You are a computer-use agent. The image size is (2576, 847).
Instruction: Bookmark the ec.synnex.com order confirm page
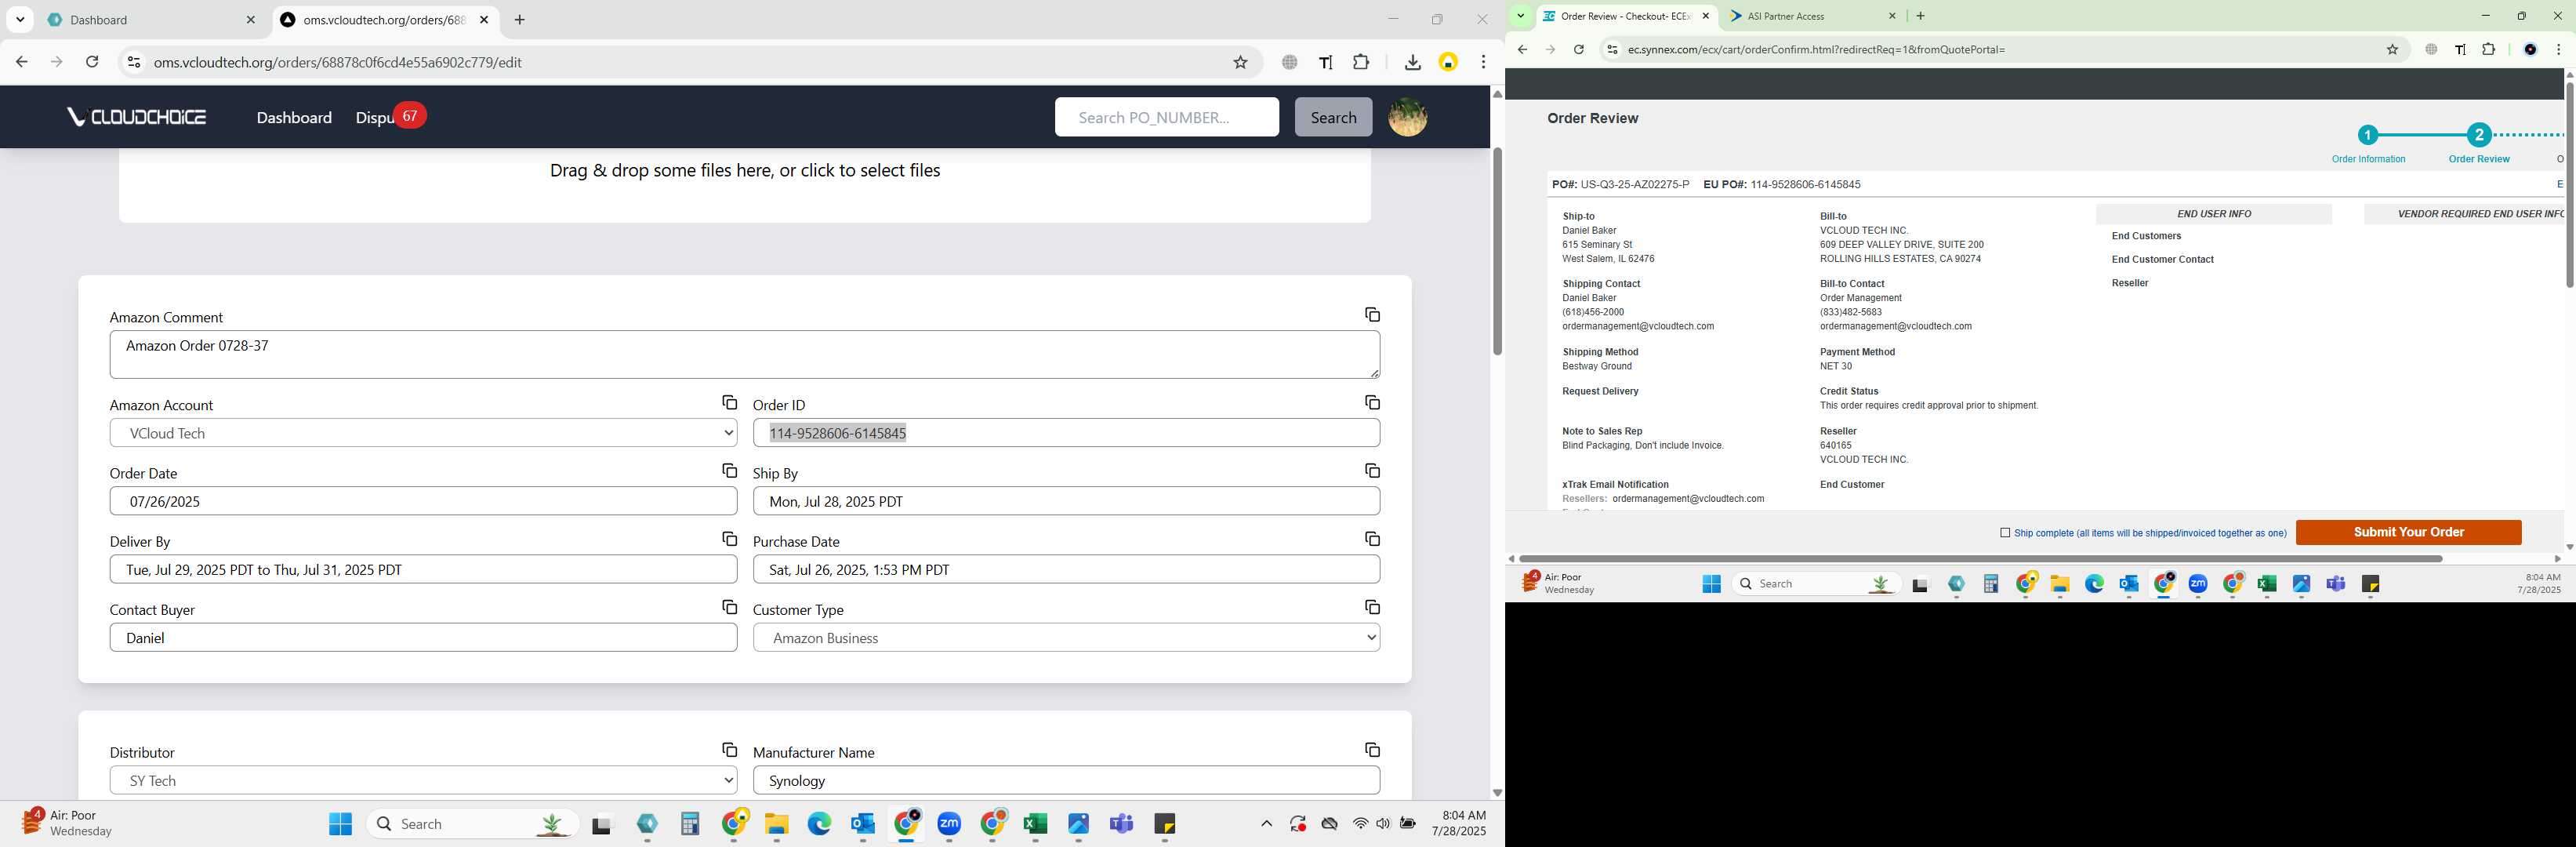(x=2392, y=49)
